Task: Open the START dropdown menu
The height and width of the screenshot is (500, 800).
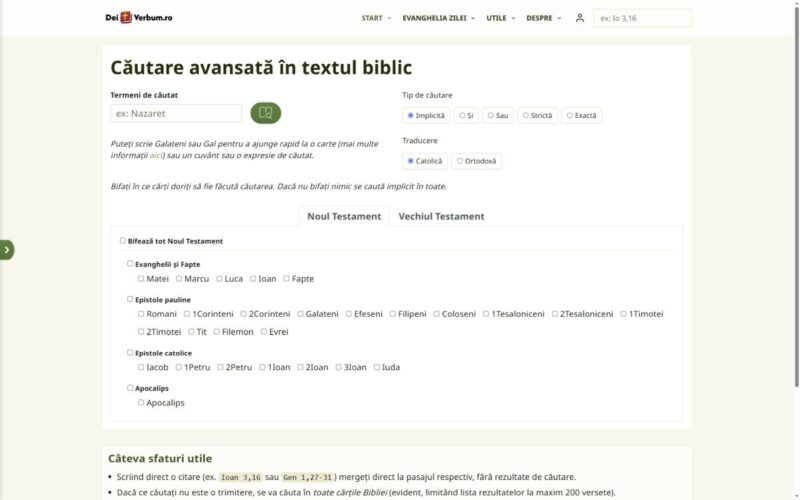Action: tap(376, 18)
